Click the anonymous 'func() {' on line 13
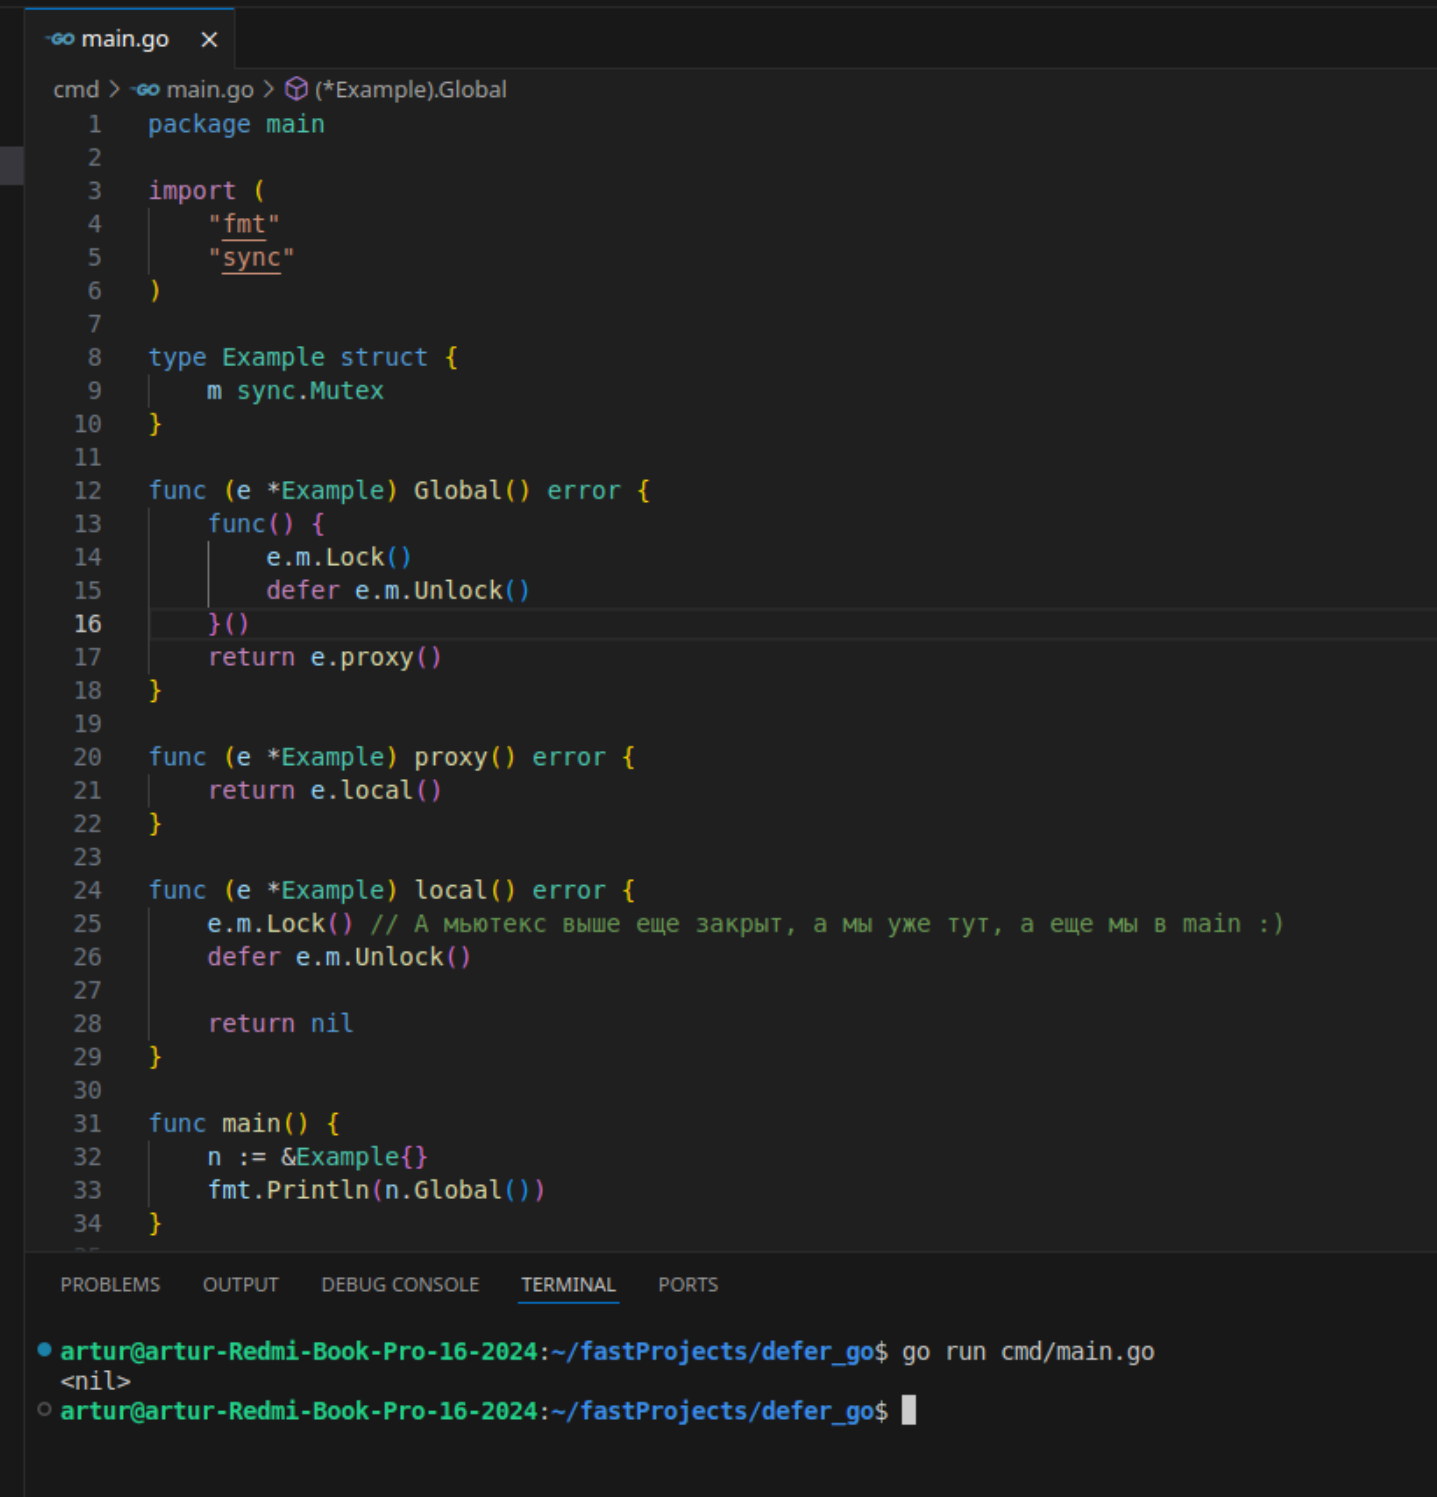Viewport: 1437px width, 1497px height. click(266, 523)
